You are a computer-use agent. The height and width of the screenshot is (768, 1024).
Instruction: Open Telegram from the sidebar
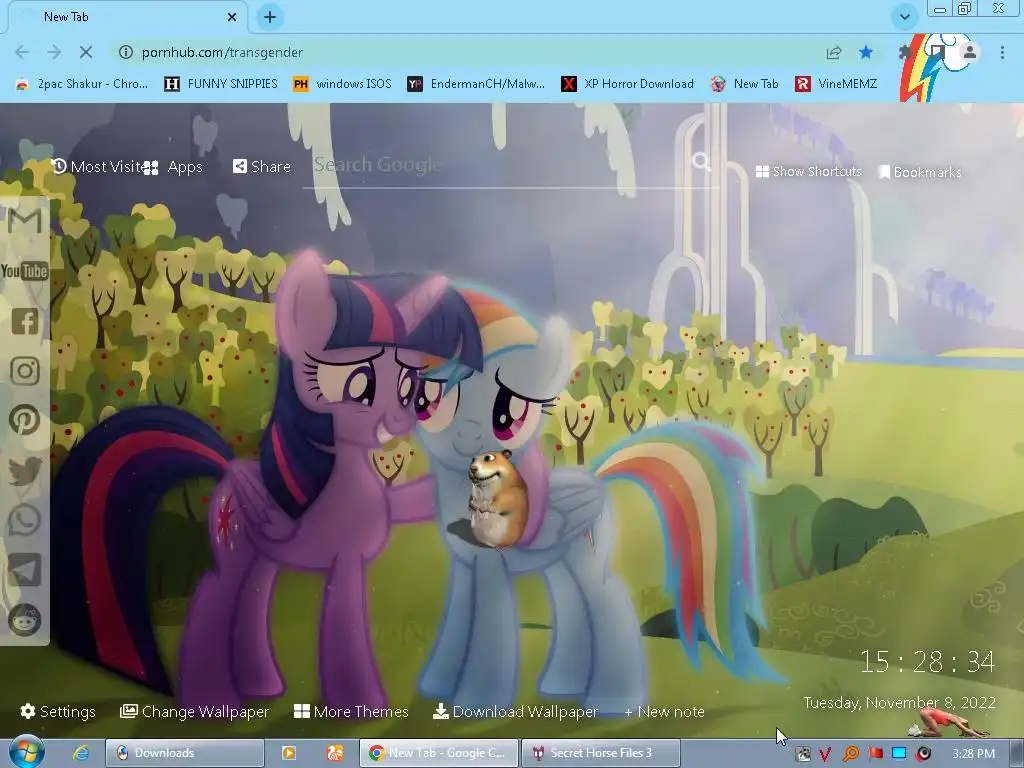[x=25, y=569]
